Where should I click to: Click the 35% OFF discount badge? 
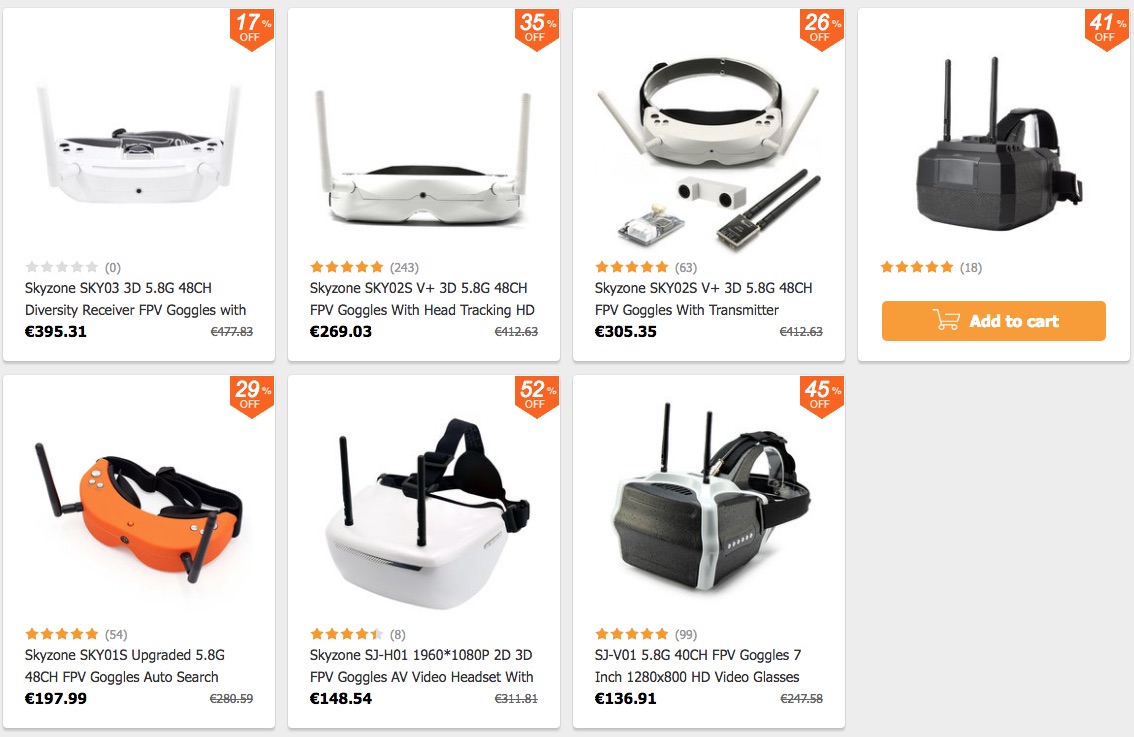[537, 30]
